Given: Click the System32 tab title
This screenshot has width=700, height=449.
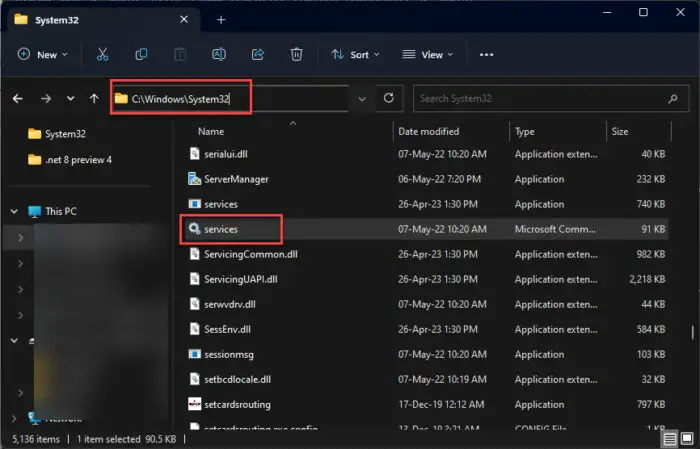Looking at the screenshot, I should (57, 20).
